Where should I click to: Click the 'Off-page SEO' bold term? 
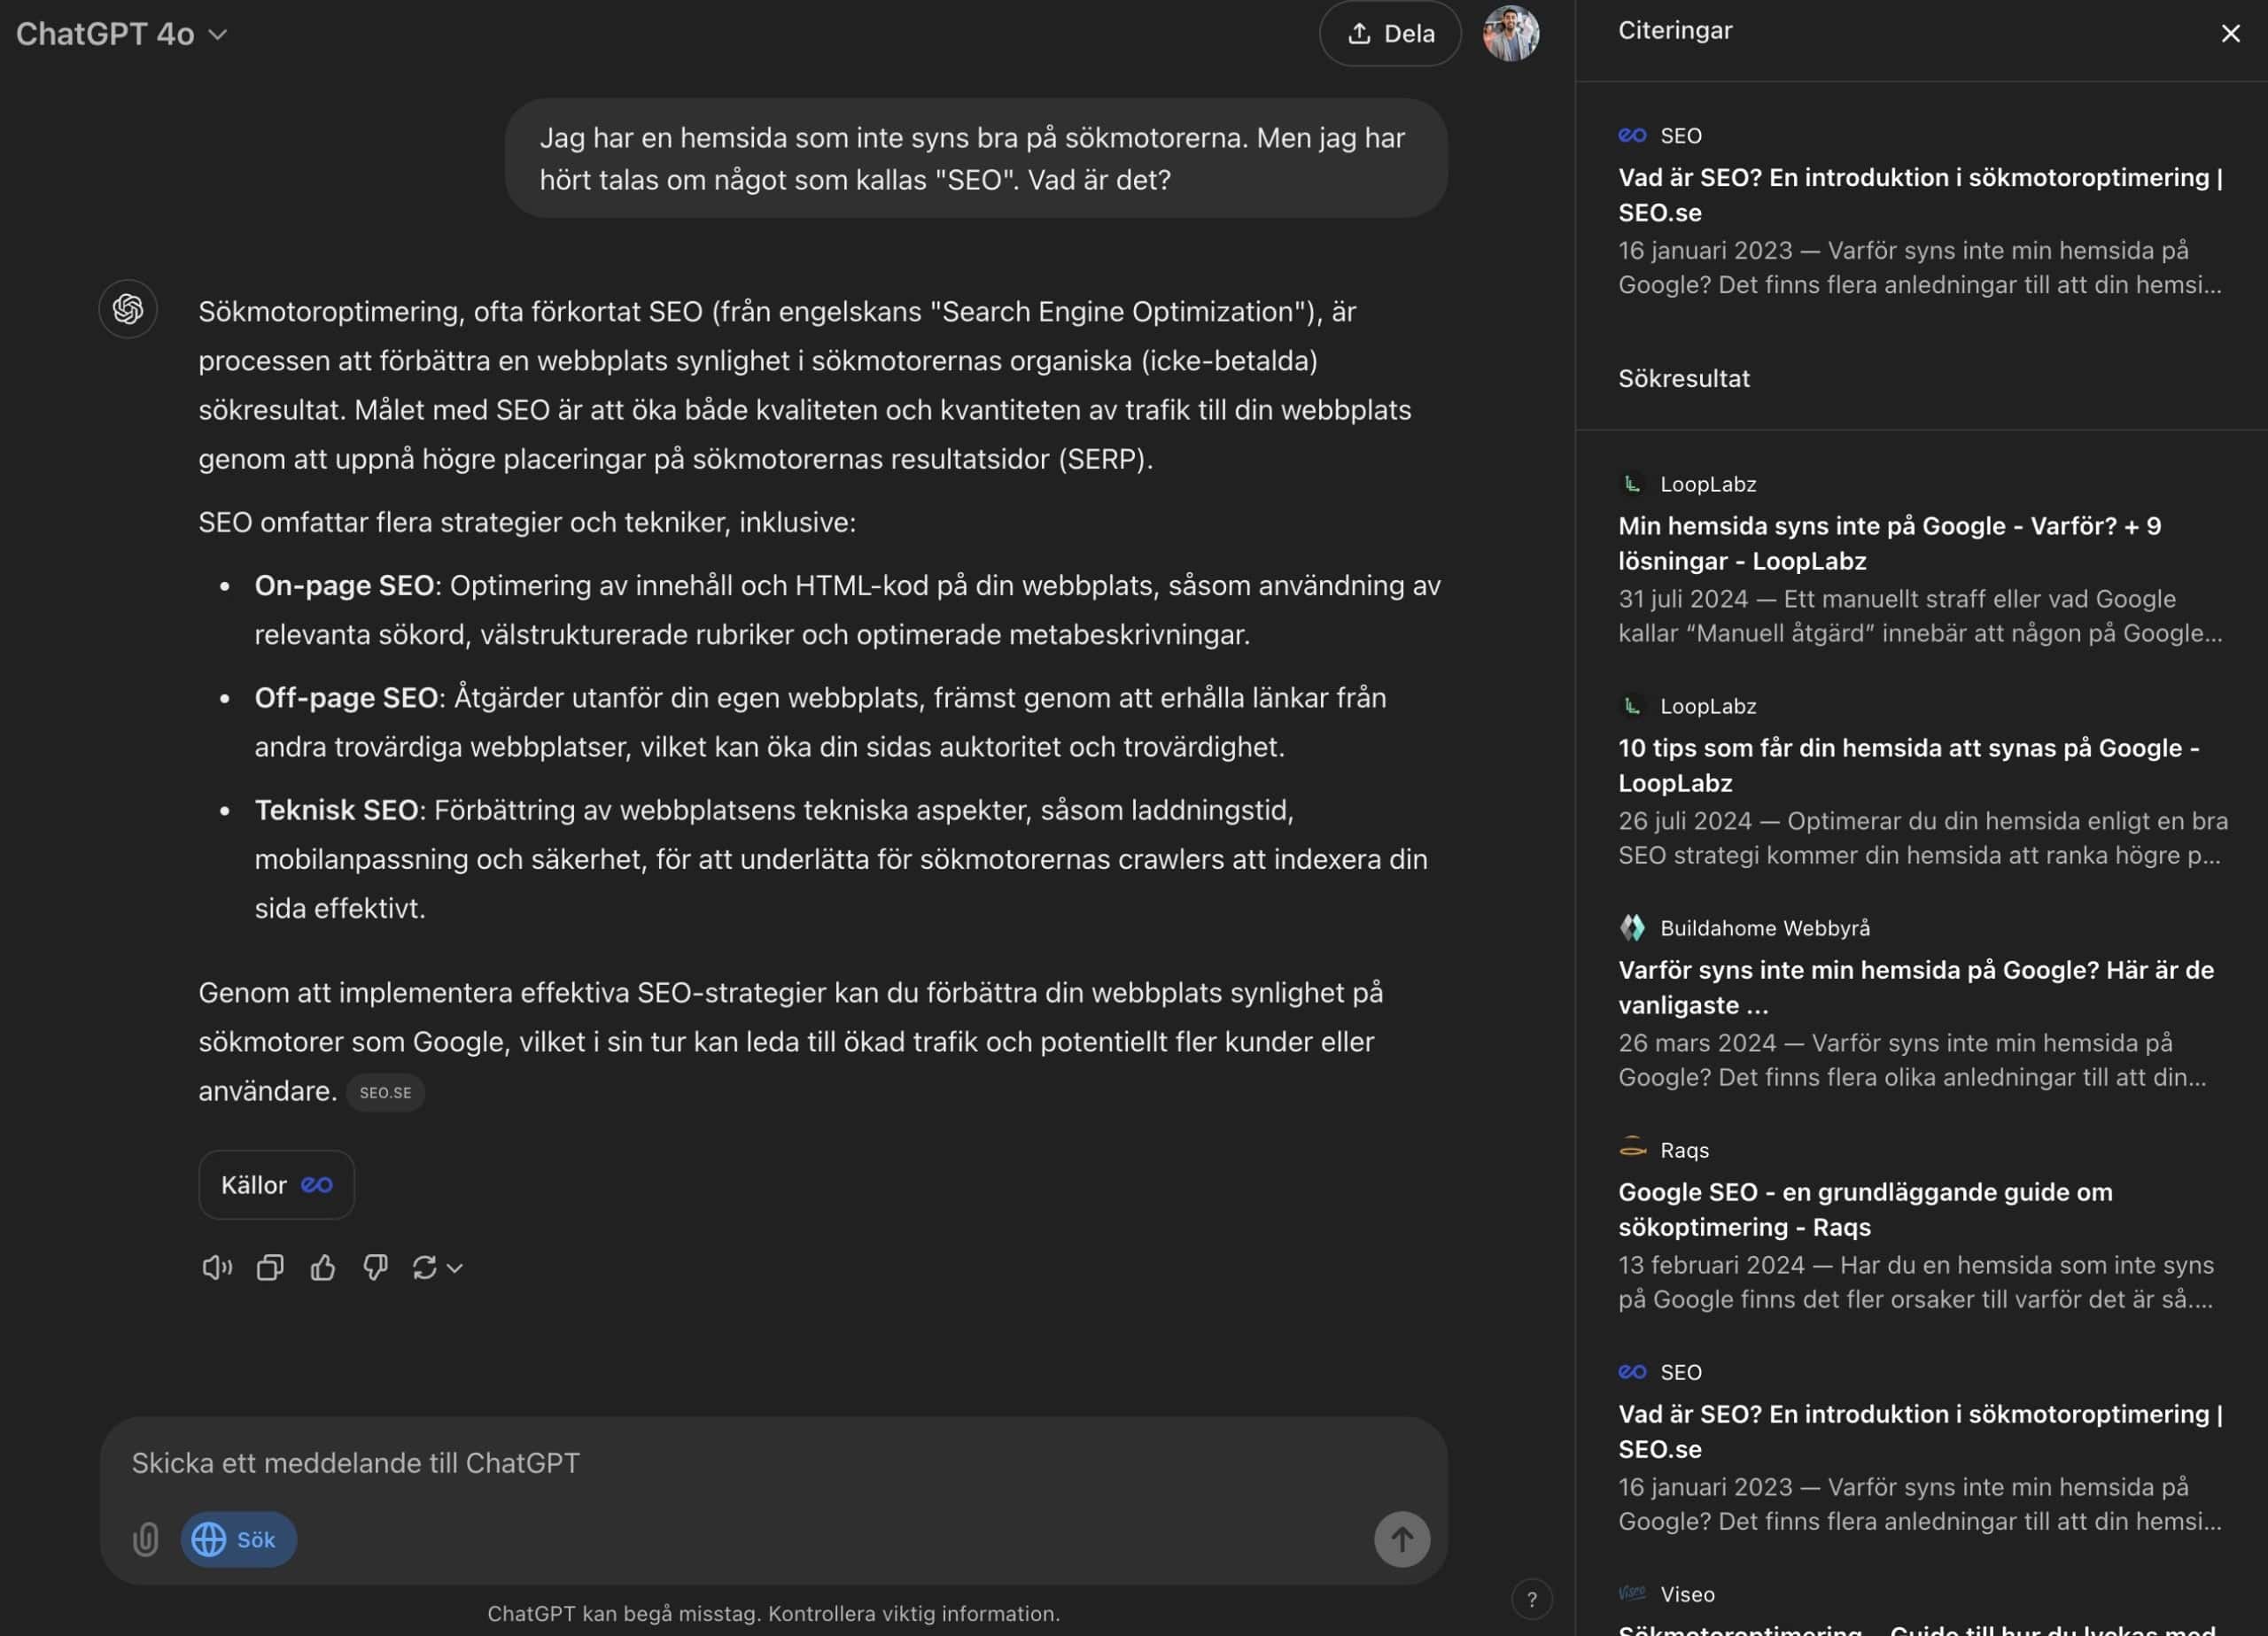point(346,697)
